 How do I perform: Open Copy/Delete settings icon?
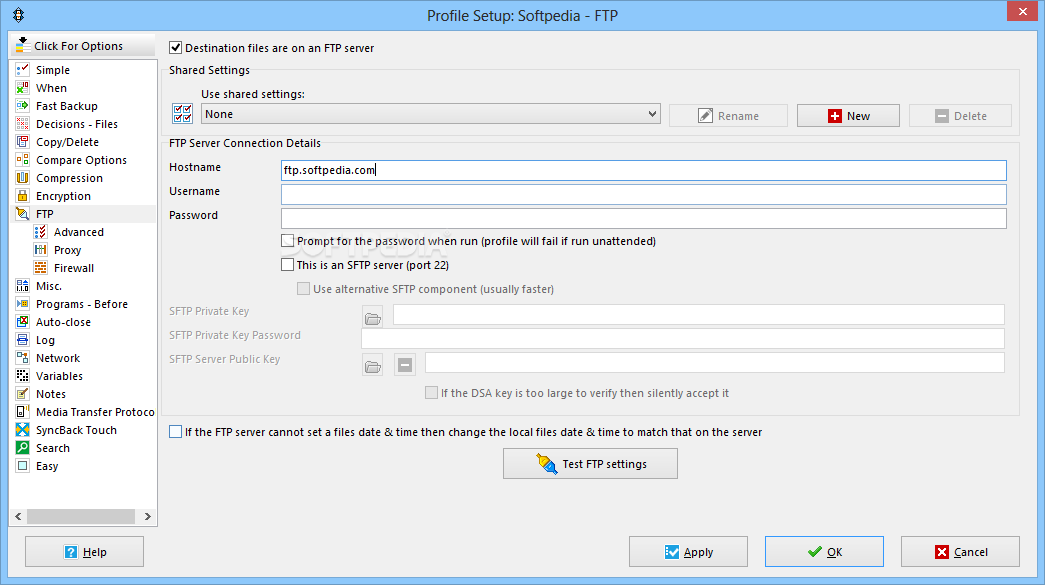click(x=23, y=141)
